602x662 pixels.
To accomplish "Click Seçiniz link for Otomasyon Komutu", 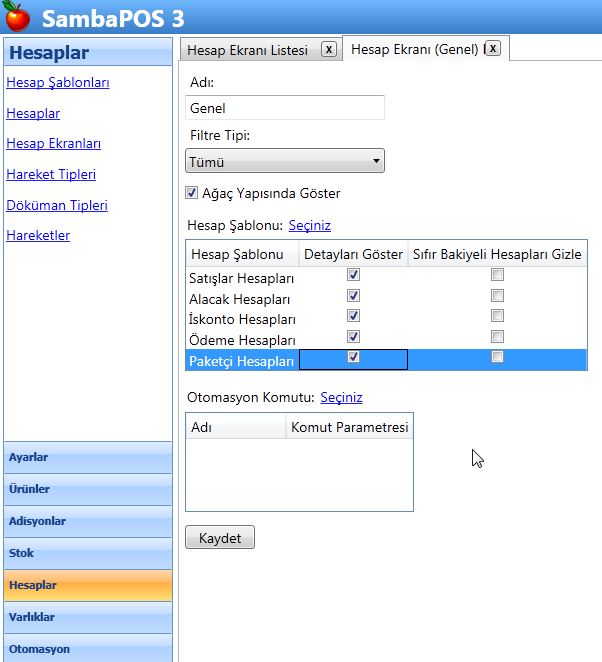I will (x=341, y=397).
